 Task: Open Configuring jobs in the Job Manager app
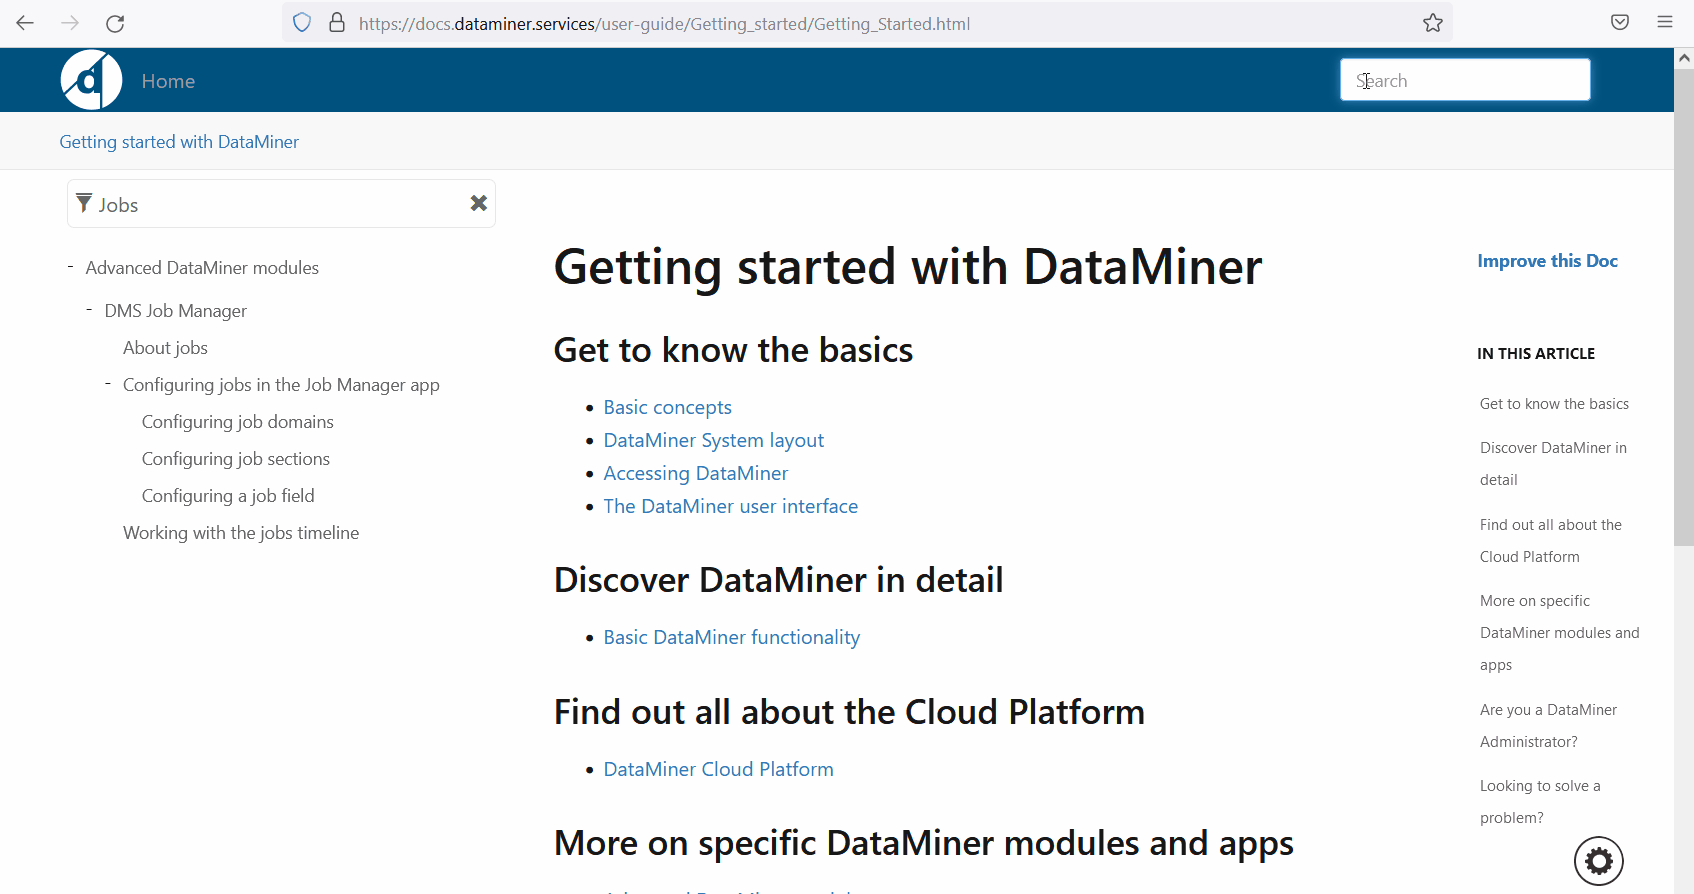pyautogui.click(x=281, y=385)
